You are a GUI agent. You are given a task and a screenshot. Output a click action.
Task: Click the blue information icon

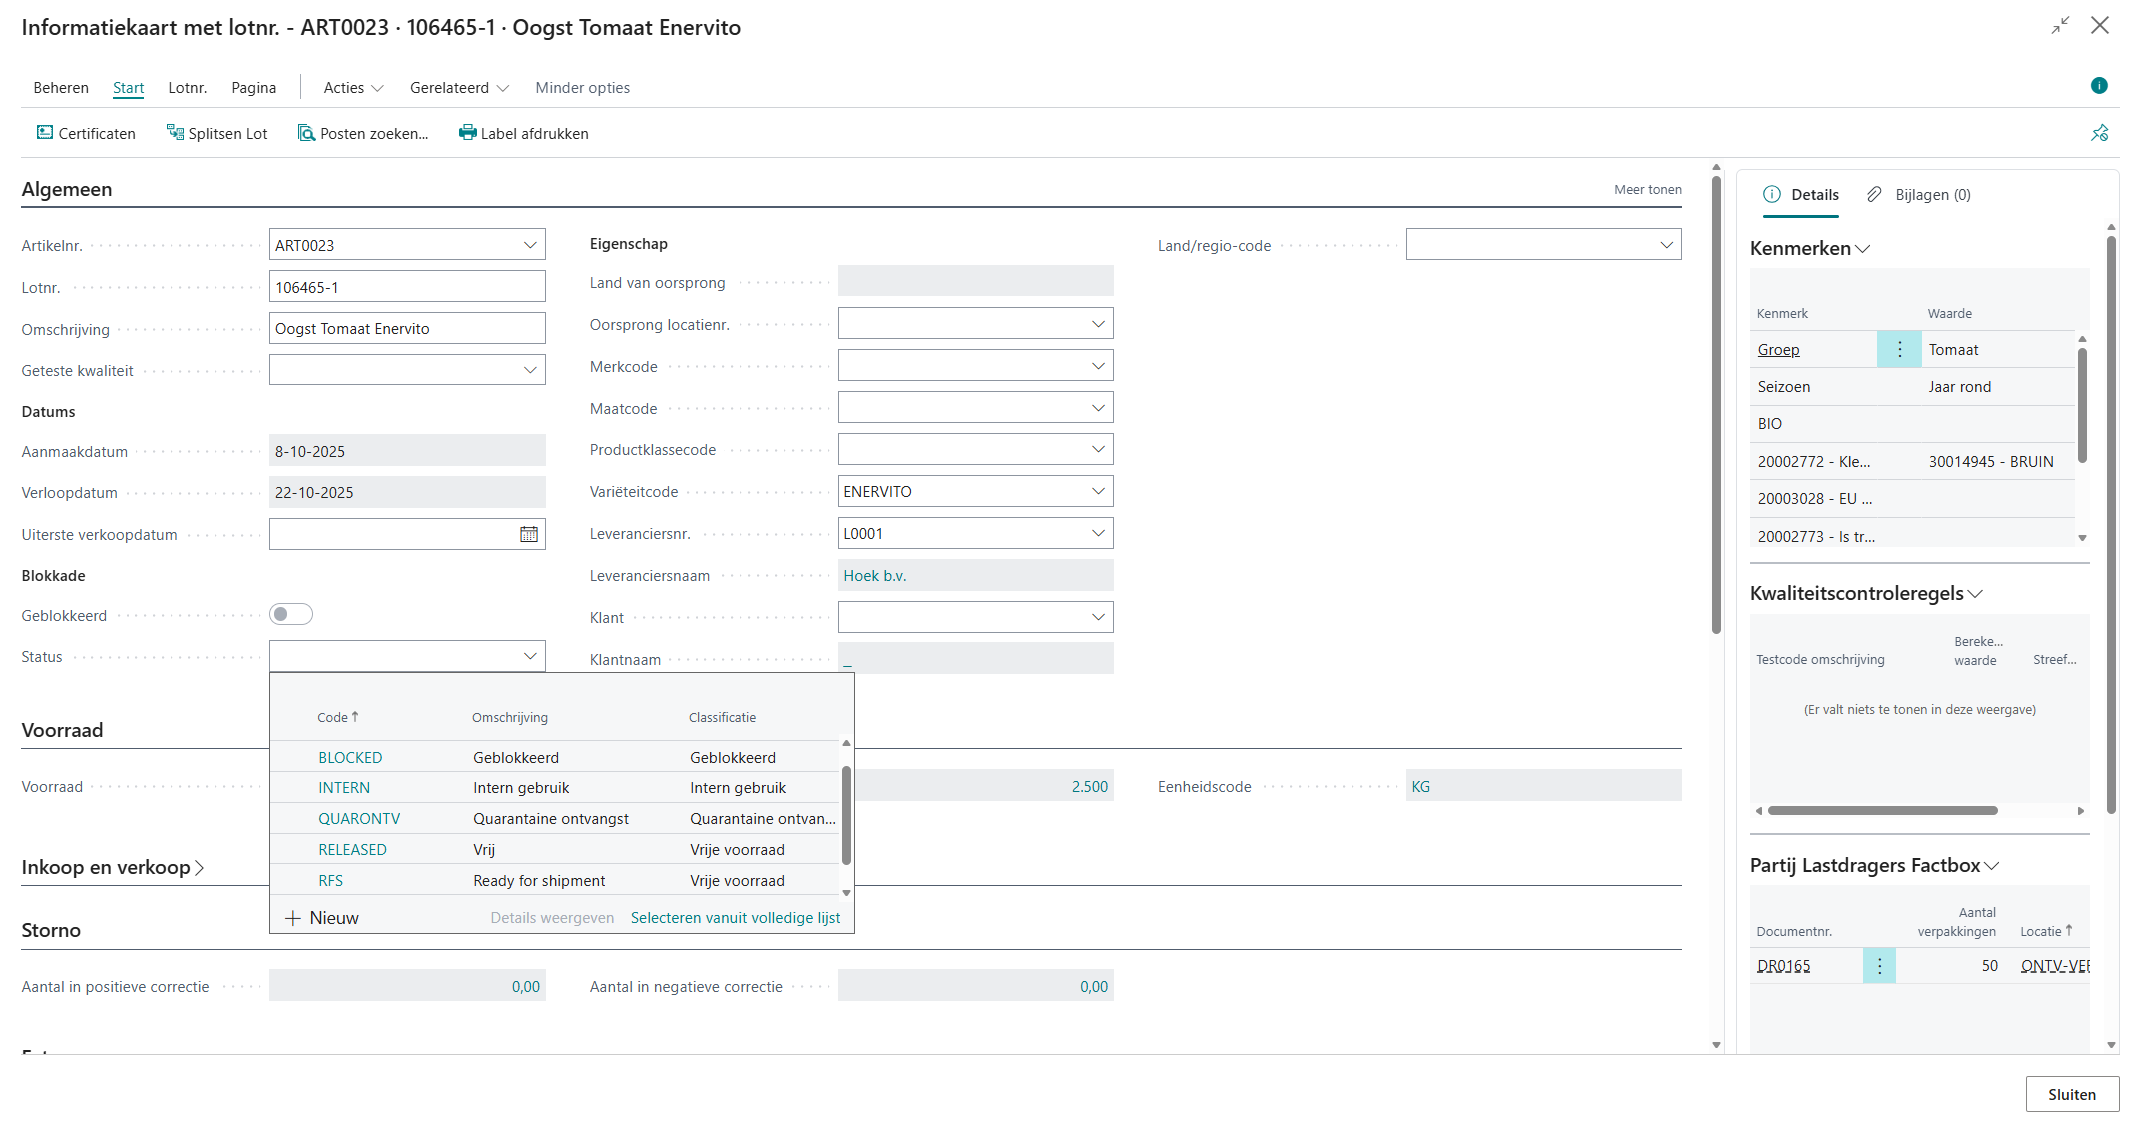[x=2099, y=86]
